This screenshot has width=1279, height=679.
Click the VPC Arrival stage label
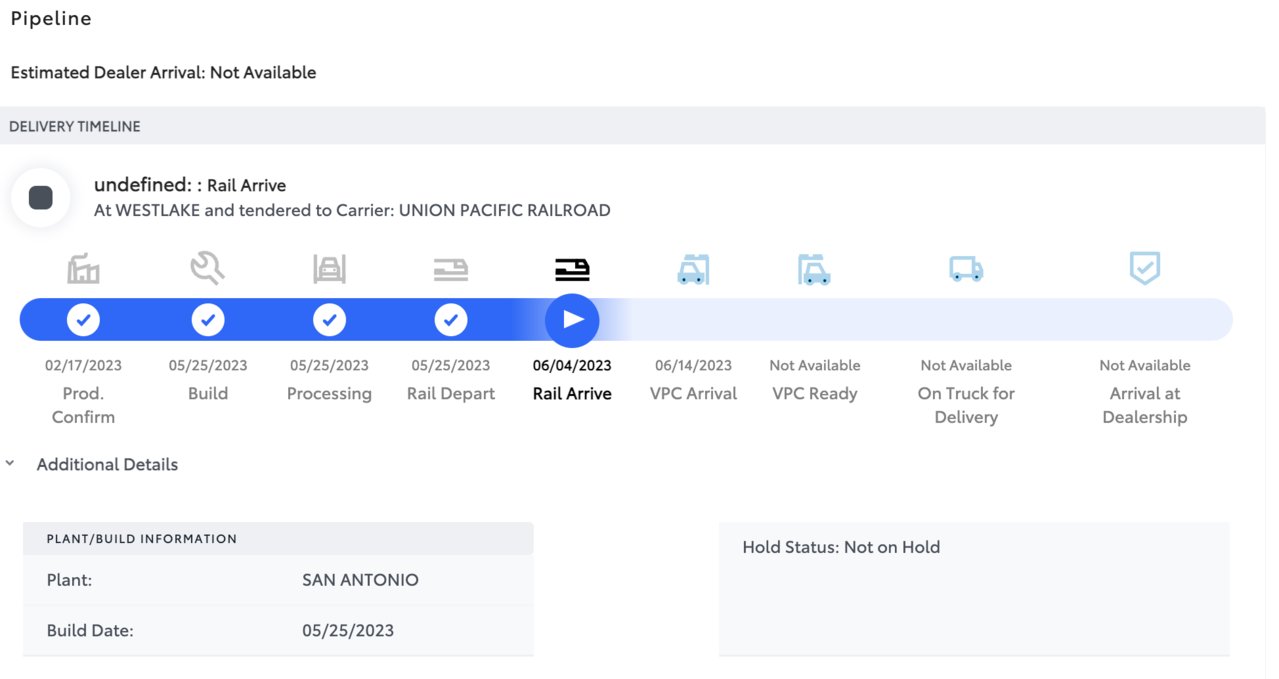pos(693,393)
